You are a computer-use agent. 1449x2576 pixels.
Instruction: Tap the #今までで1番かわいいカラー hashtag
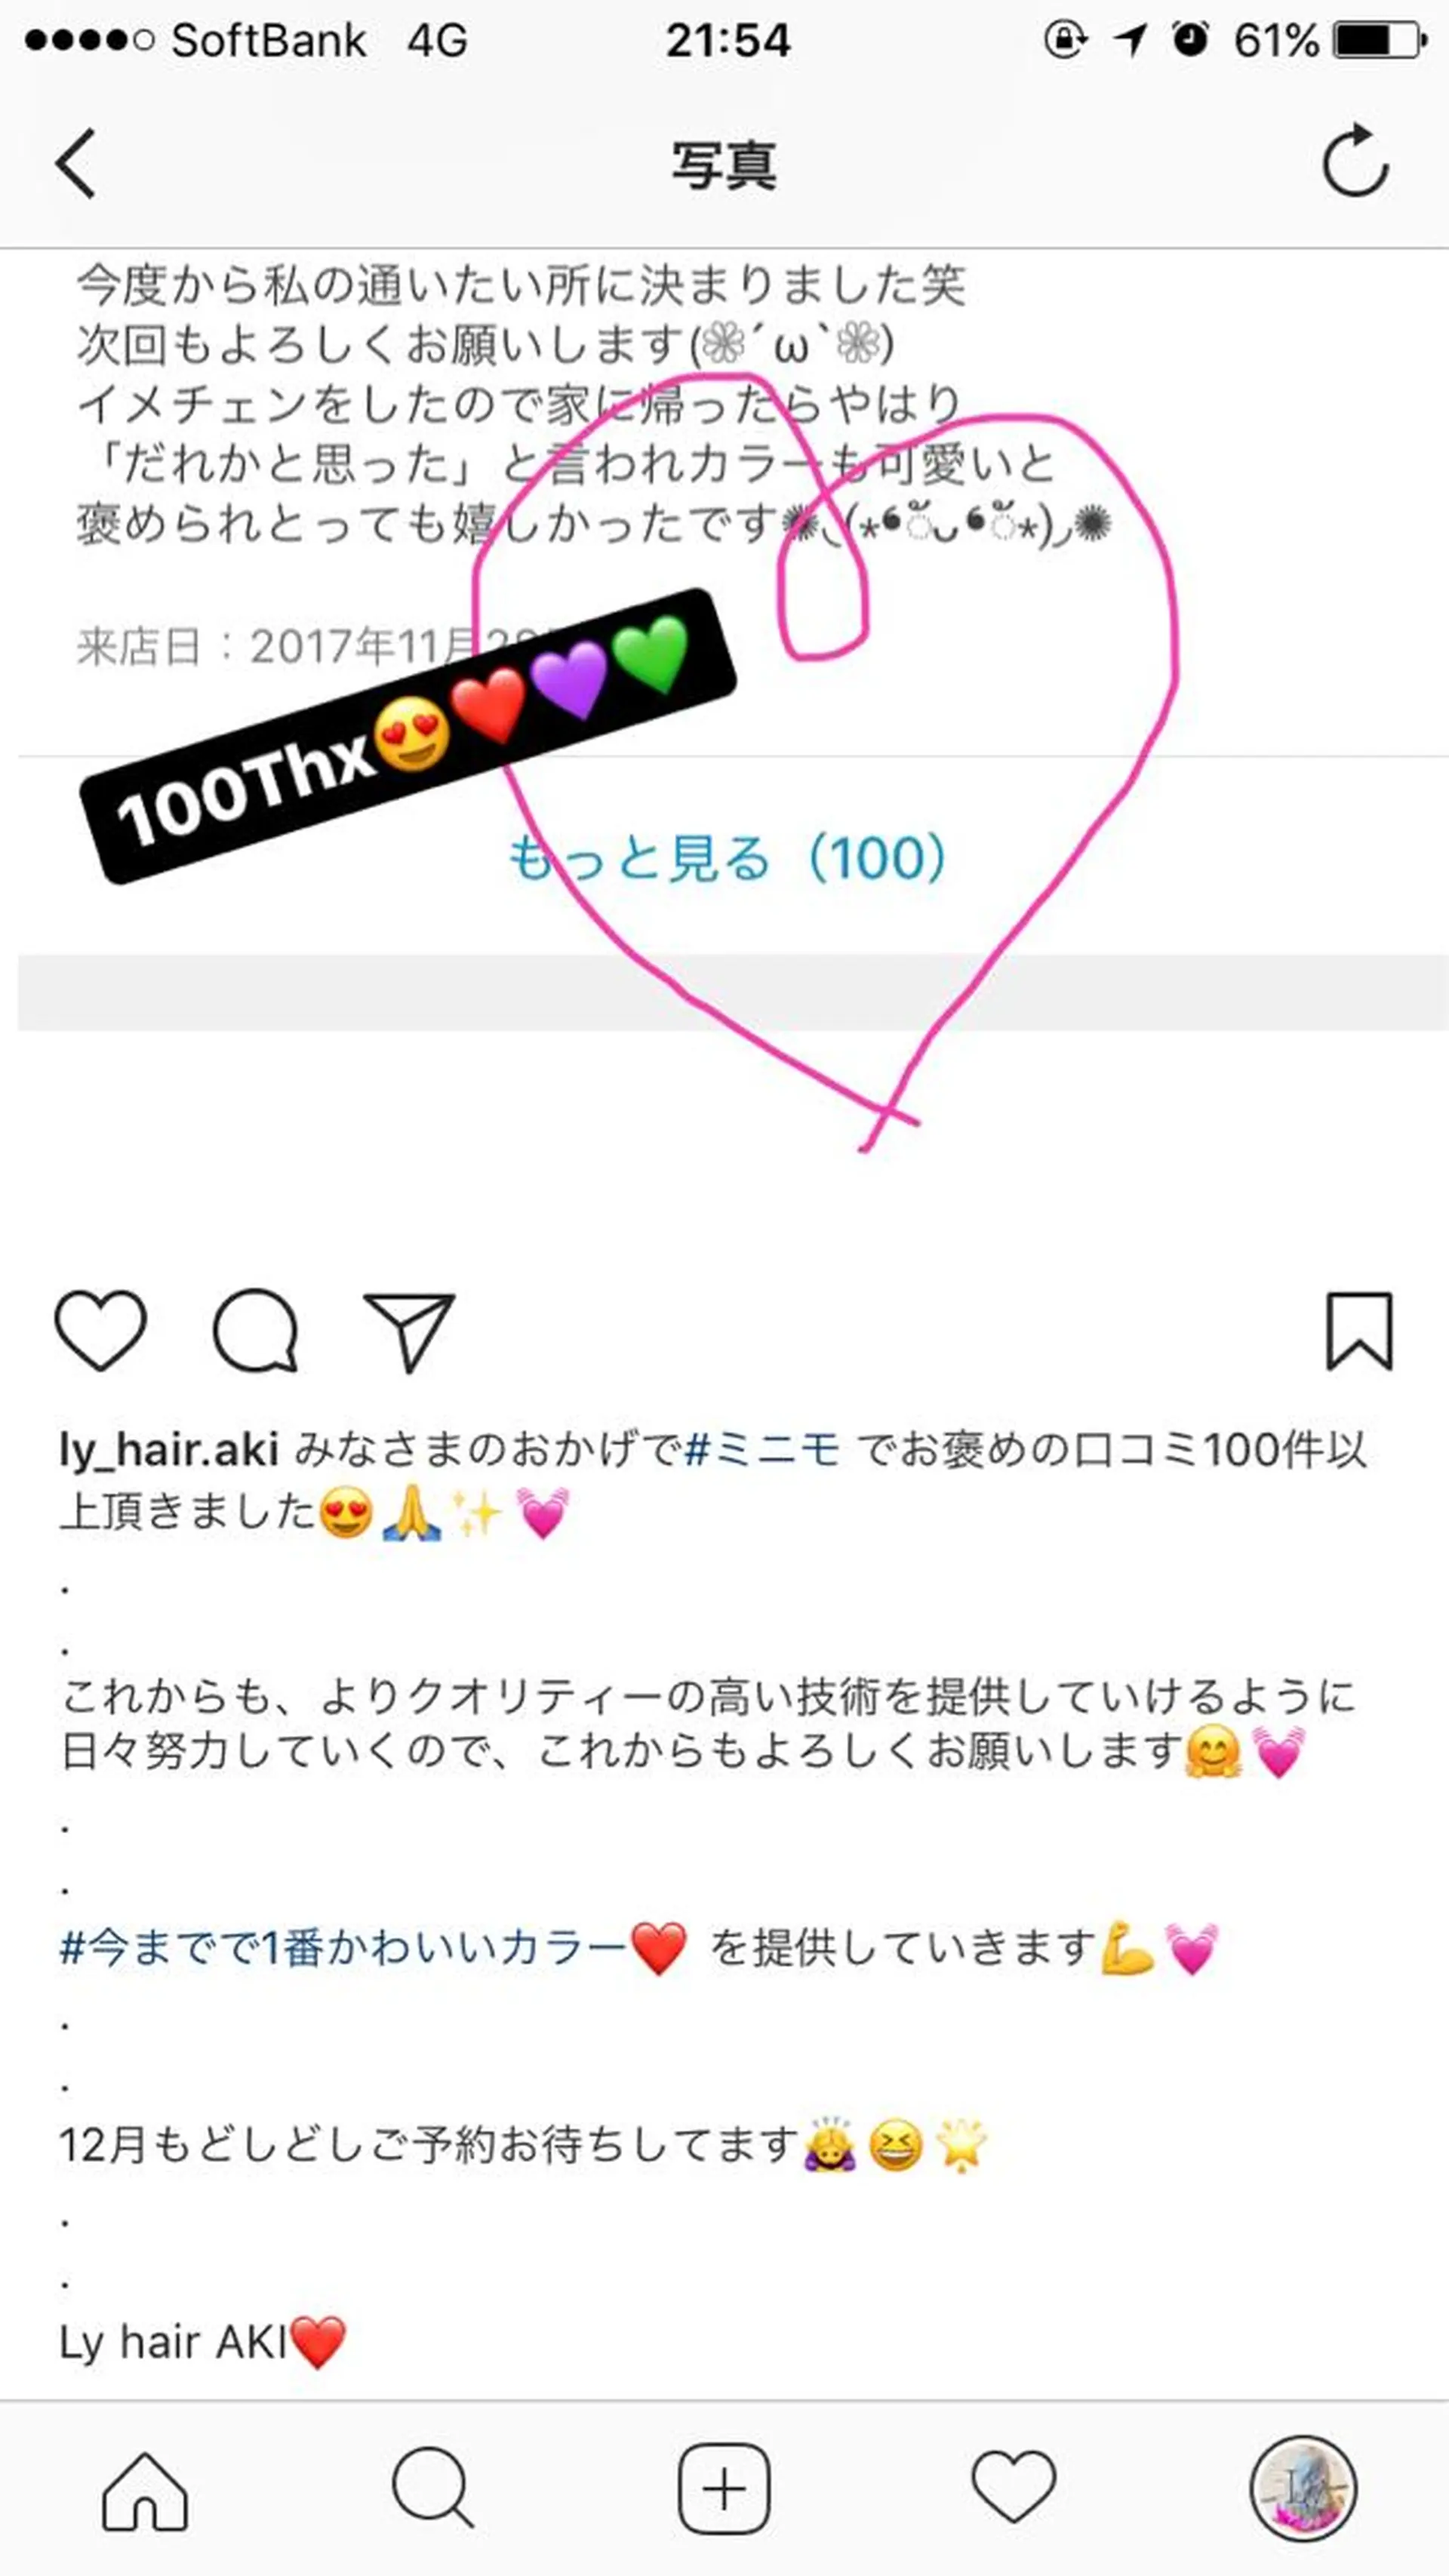click(343, 1948)
